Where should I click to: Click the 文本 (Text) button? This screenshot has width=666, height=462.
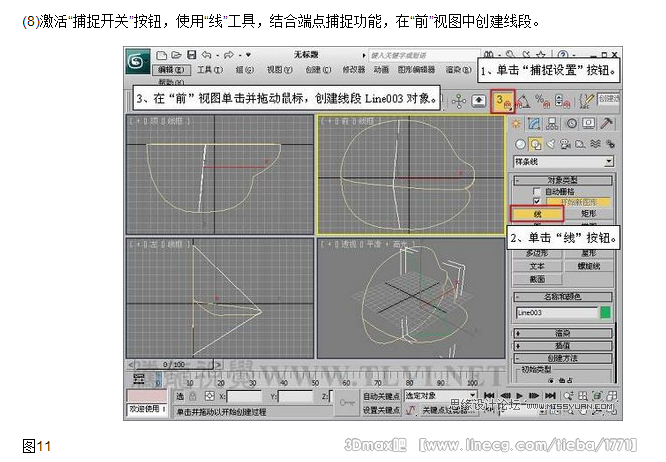pos(537,266)
